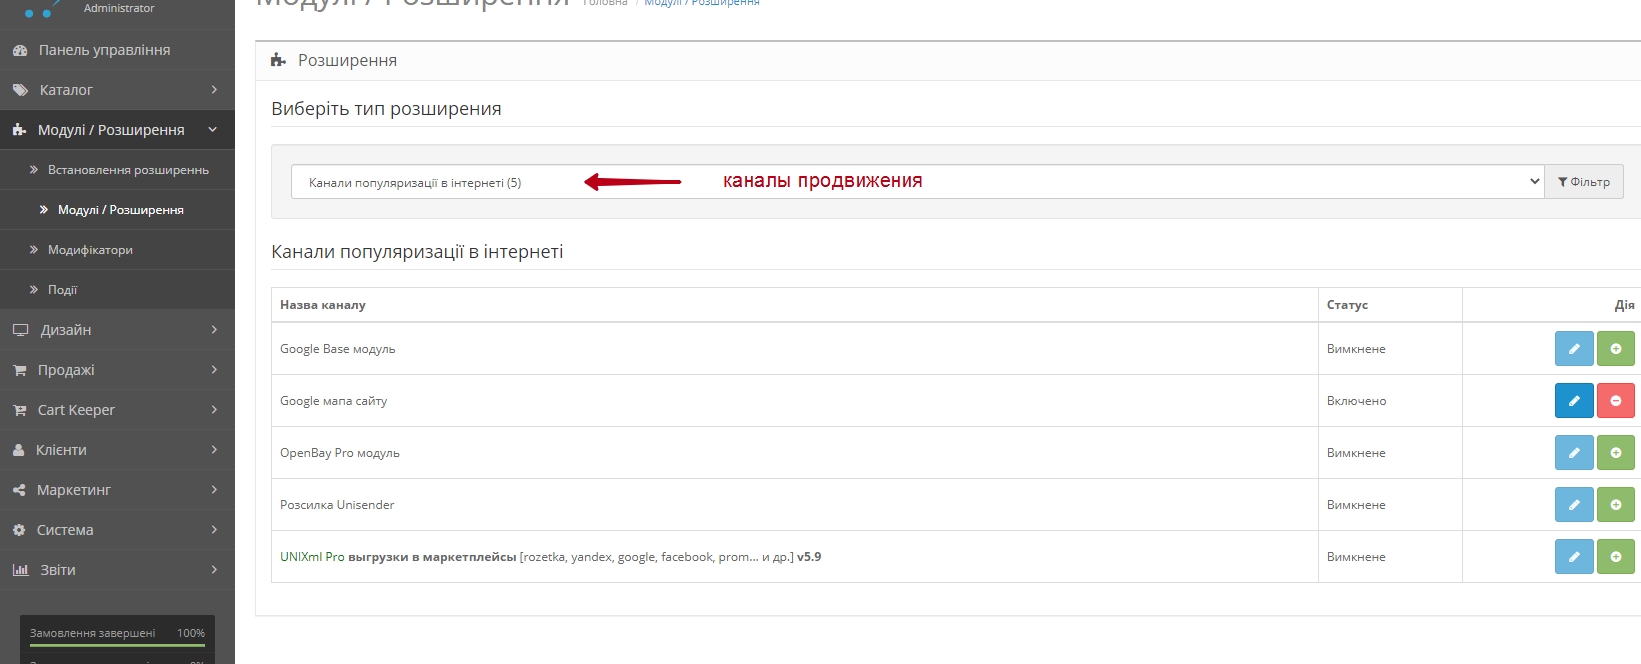Viewport: 1641px width, 664px height.
Task: Open the extension type dropdown
Action: (916, 182)
